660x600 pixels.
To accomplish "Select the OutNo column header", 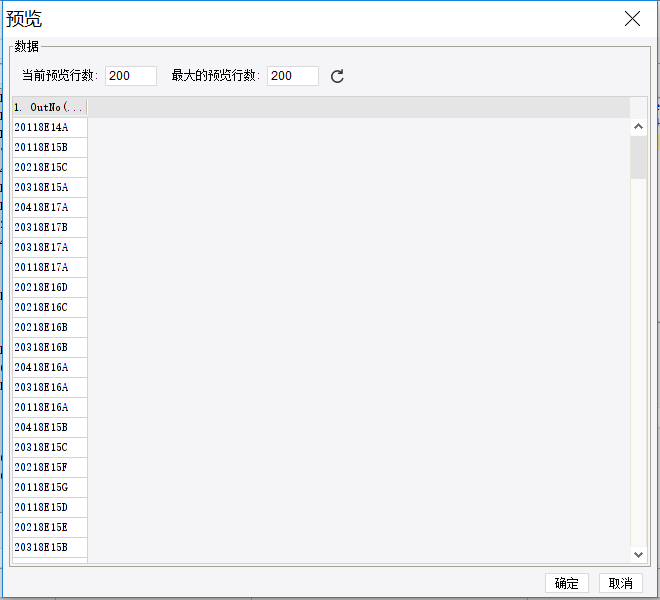I will [x=50, y=107].
